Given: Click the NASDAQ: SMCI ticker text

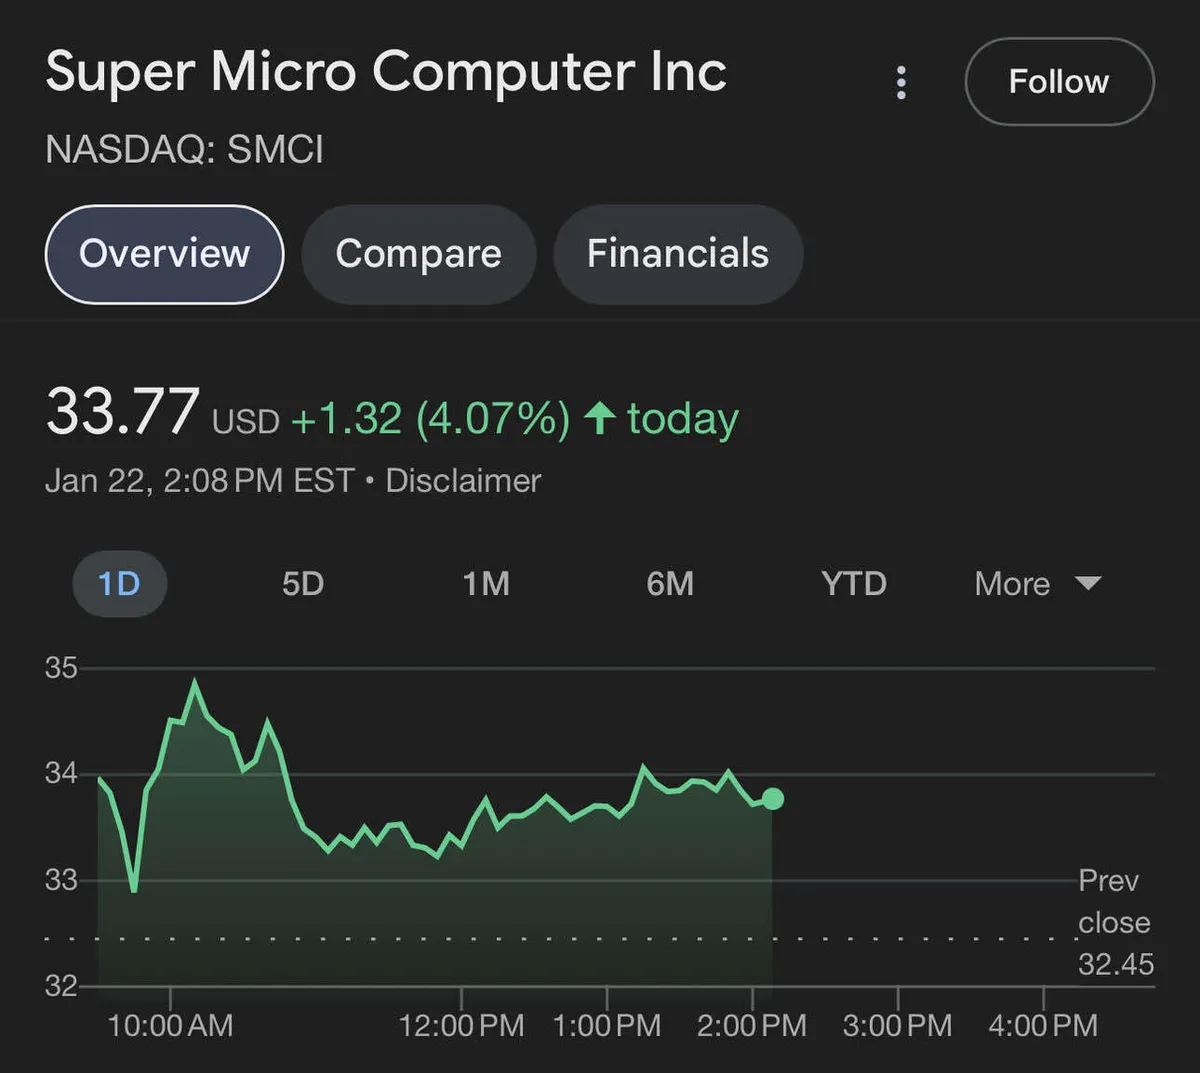Looking at the screenshot, I should 185,150.
